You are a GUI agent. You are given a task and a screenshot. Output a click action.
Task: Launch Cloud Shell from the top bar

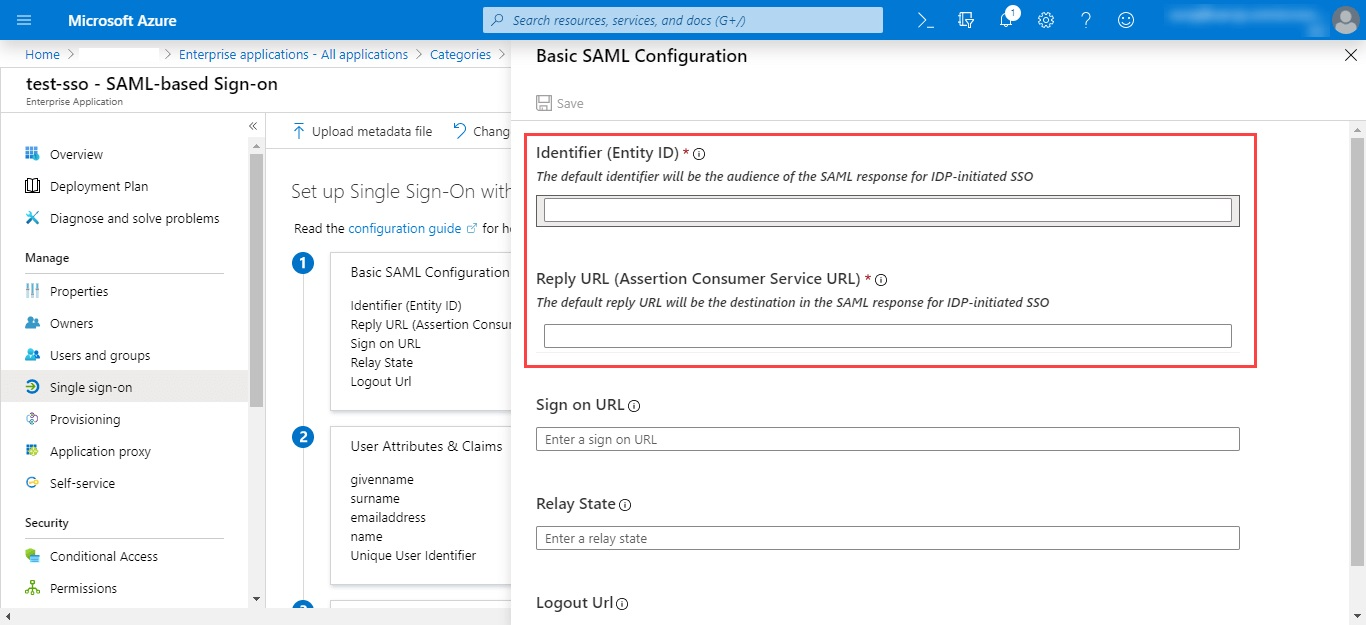coord(926,20)
